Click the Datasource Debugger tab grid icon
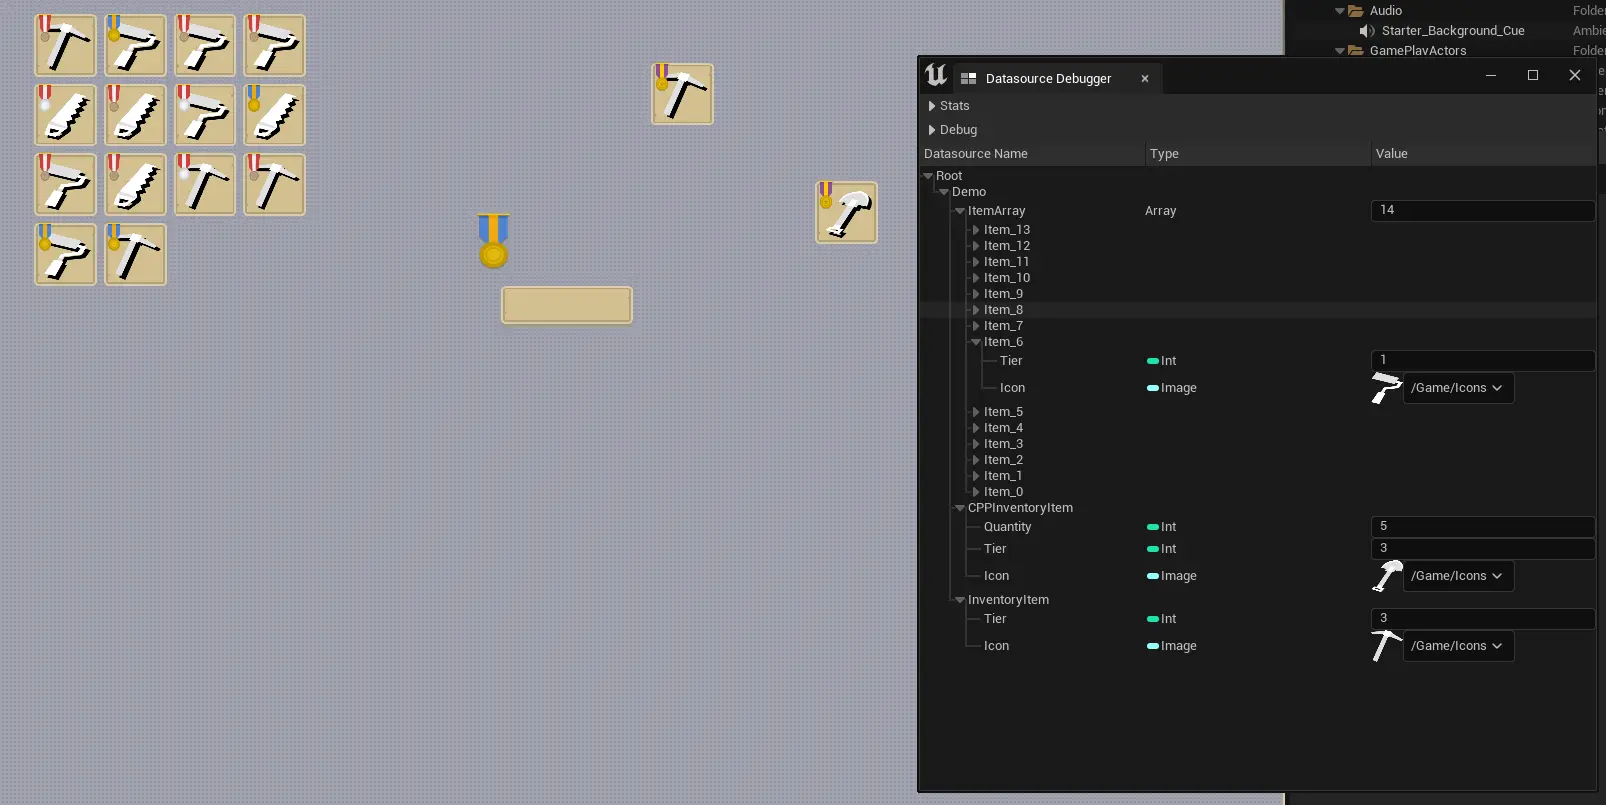Screen dimensions: 1606x805 (968, 79)
